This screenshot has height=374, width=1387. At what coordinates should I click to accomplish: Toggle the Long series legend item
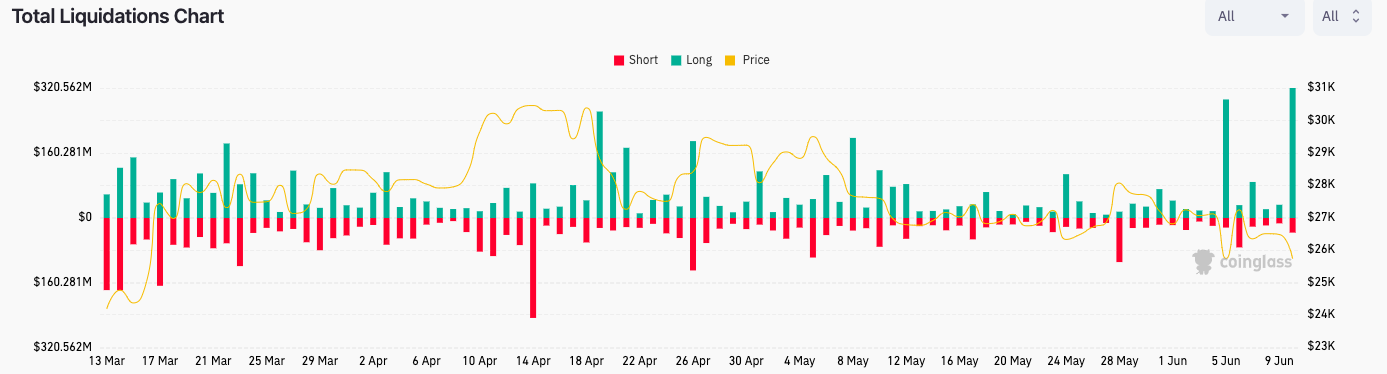(691, 60)
